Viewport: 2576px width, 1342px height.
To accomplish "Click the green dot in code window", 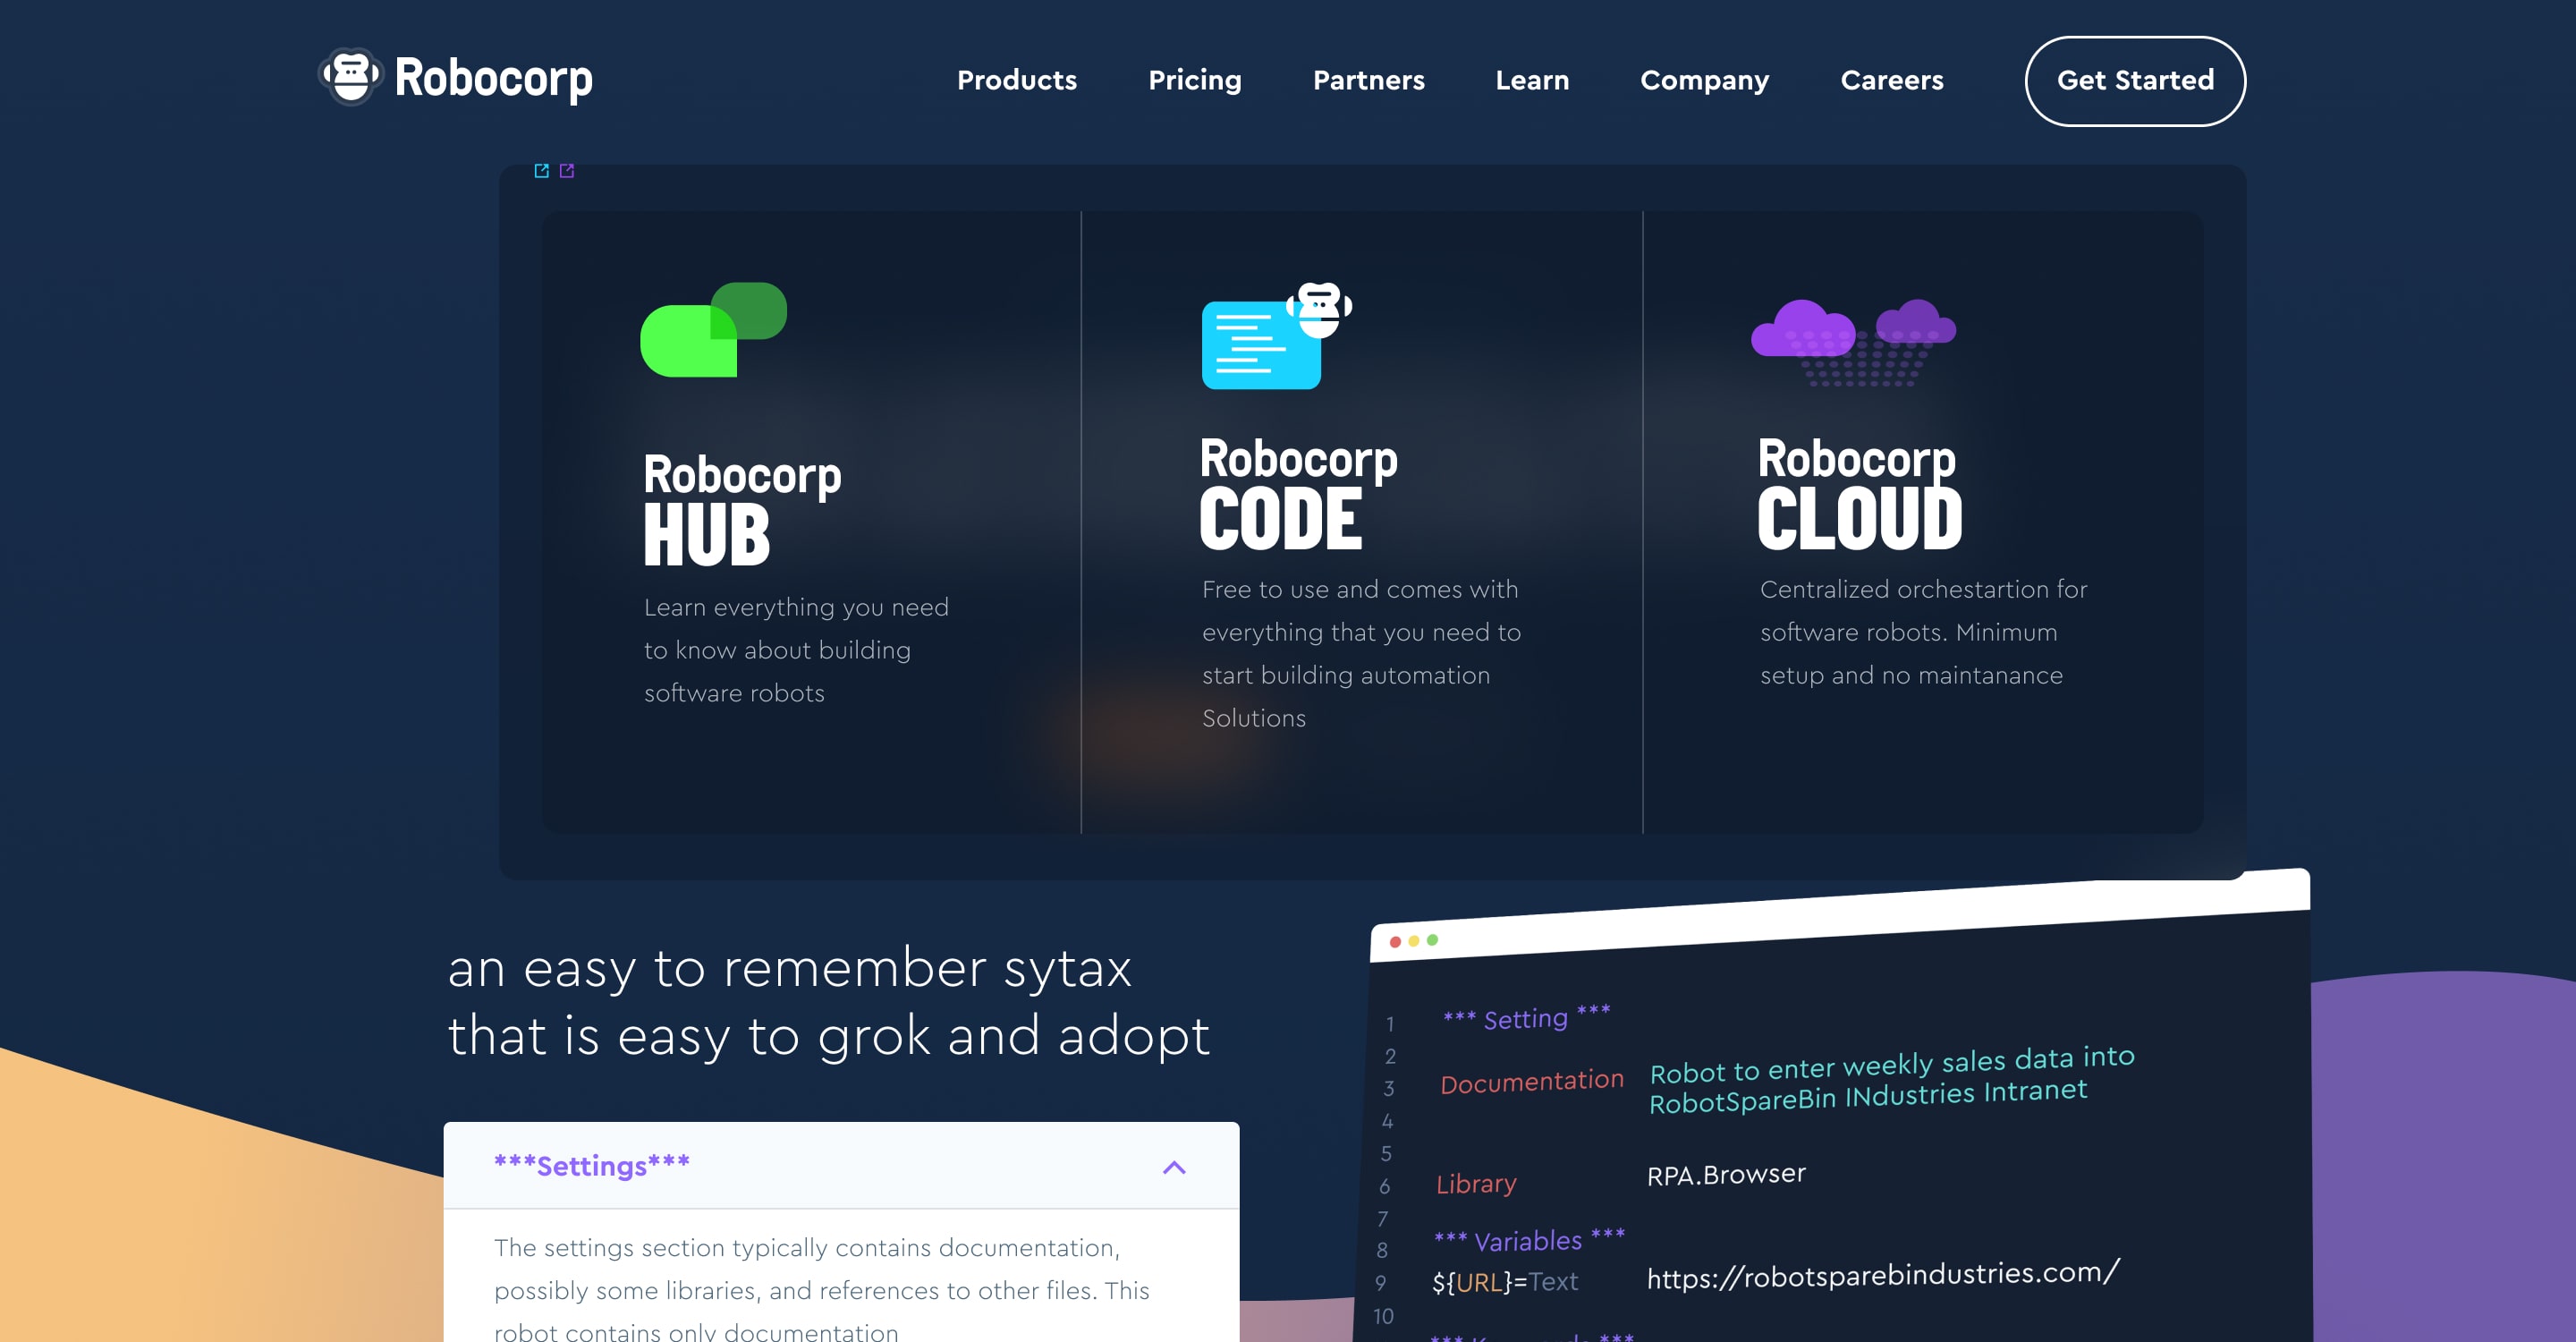I will (1433, 940).
